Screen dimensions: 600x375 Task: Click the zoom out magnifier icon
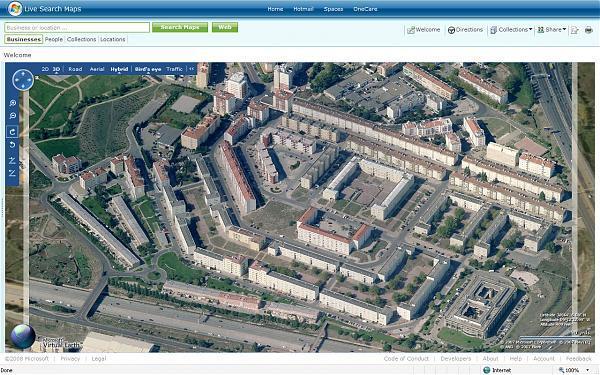click(x=13, y=116)
